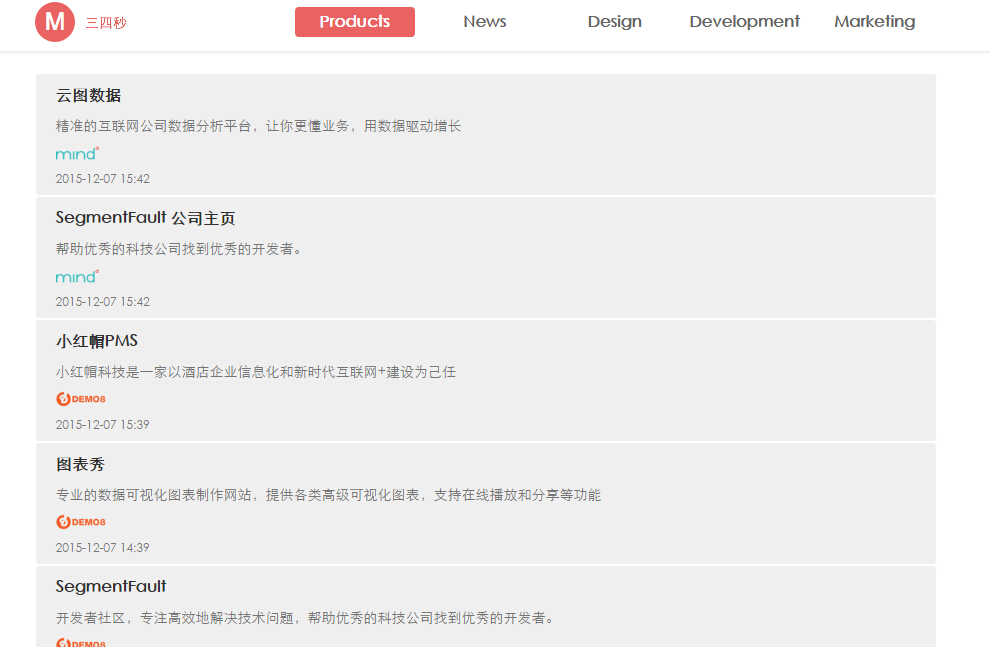Open the Marketing tab
This screenshot has height=647, width=990.
pyautogui.click(x=874, y=22)
